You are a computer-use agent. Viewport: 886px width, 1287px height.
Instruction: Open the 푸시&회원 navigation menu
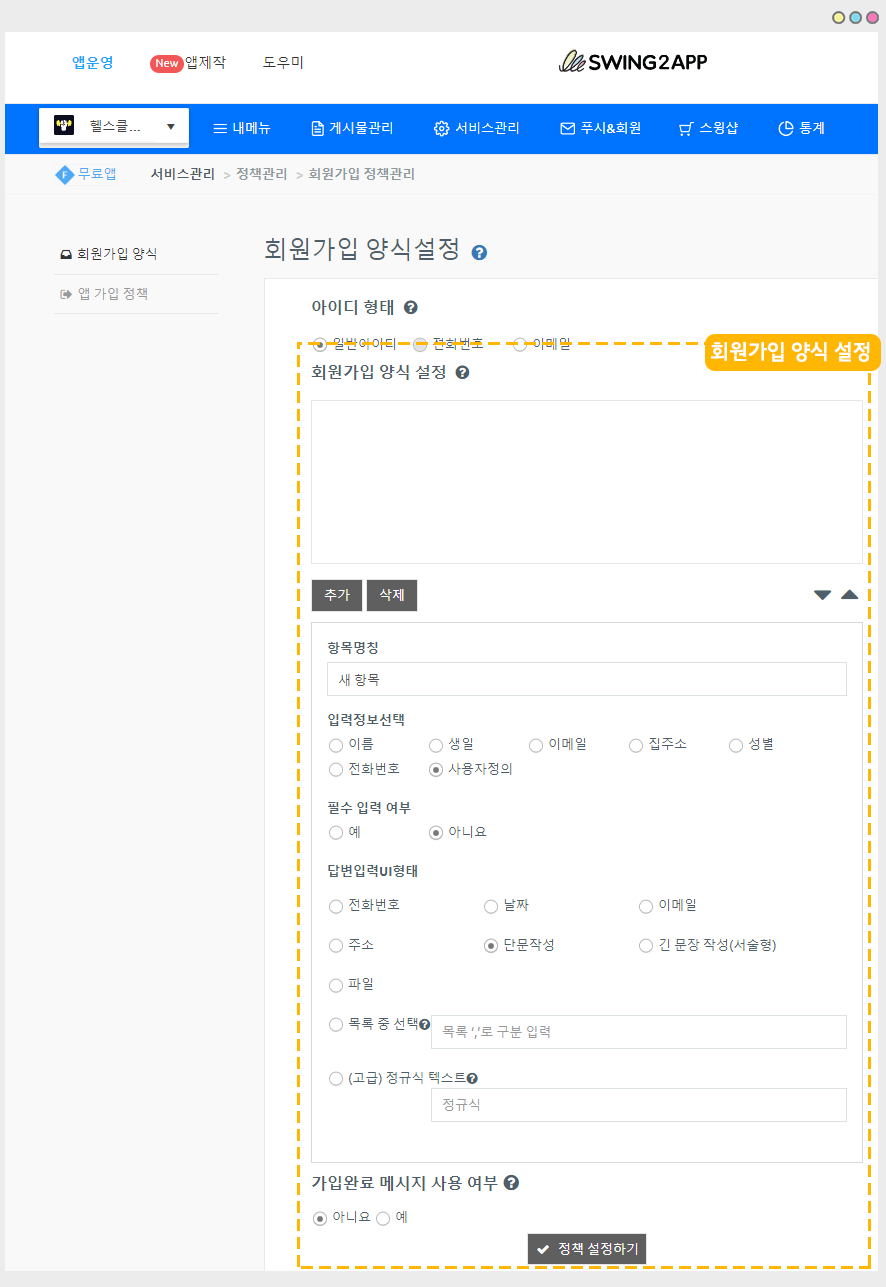[600, 128]
